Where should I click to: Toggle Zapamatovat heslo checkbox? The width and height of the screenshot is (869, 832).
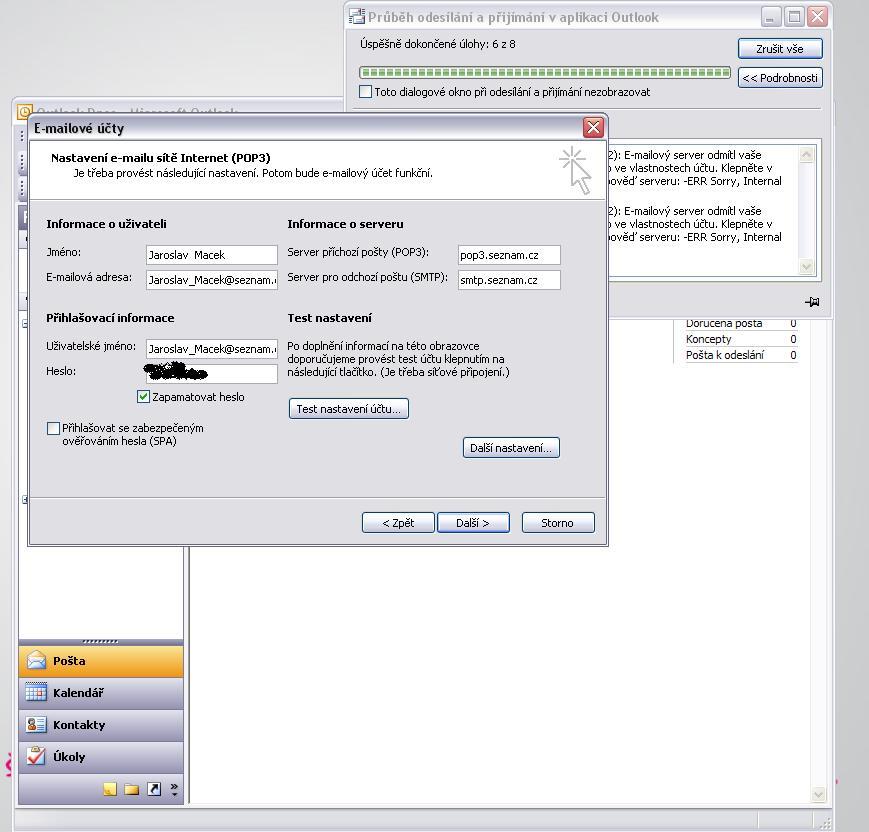point(143,397)
